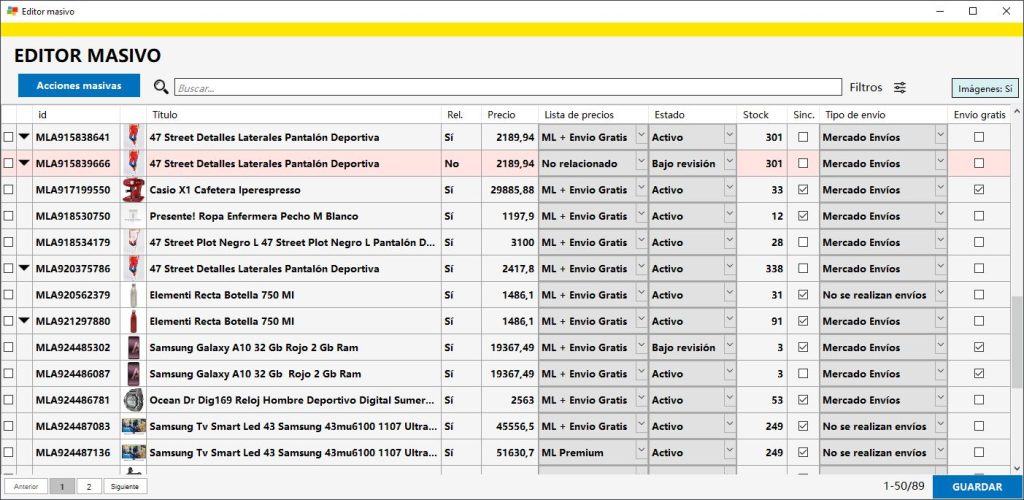Expand variations arrow for MLA915838641
The width and height of the screenshot is (1024, 500).
[x=24, y=137]
